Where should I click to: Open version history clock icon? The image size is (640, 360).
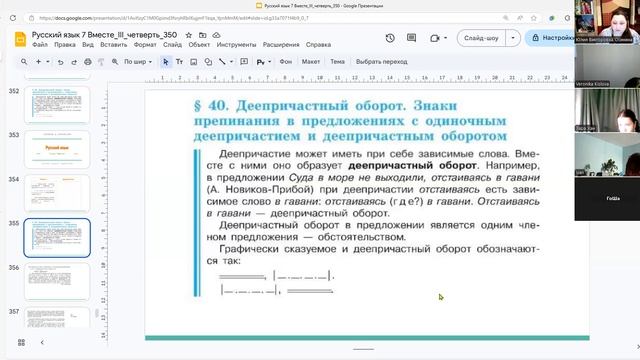pyautogui.click(x=390, y=38)
